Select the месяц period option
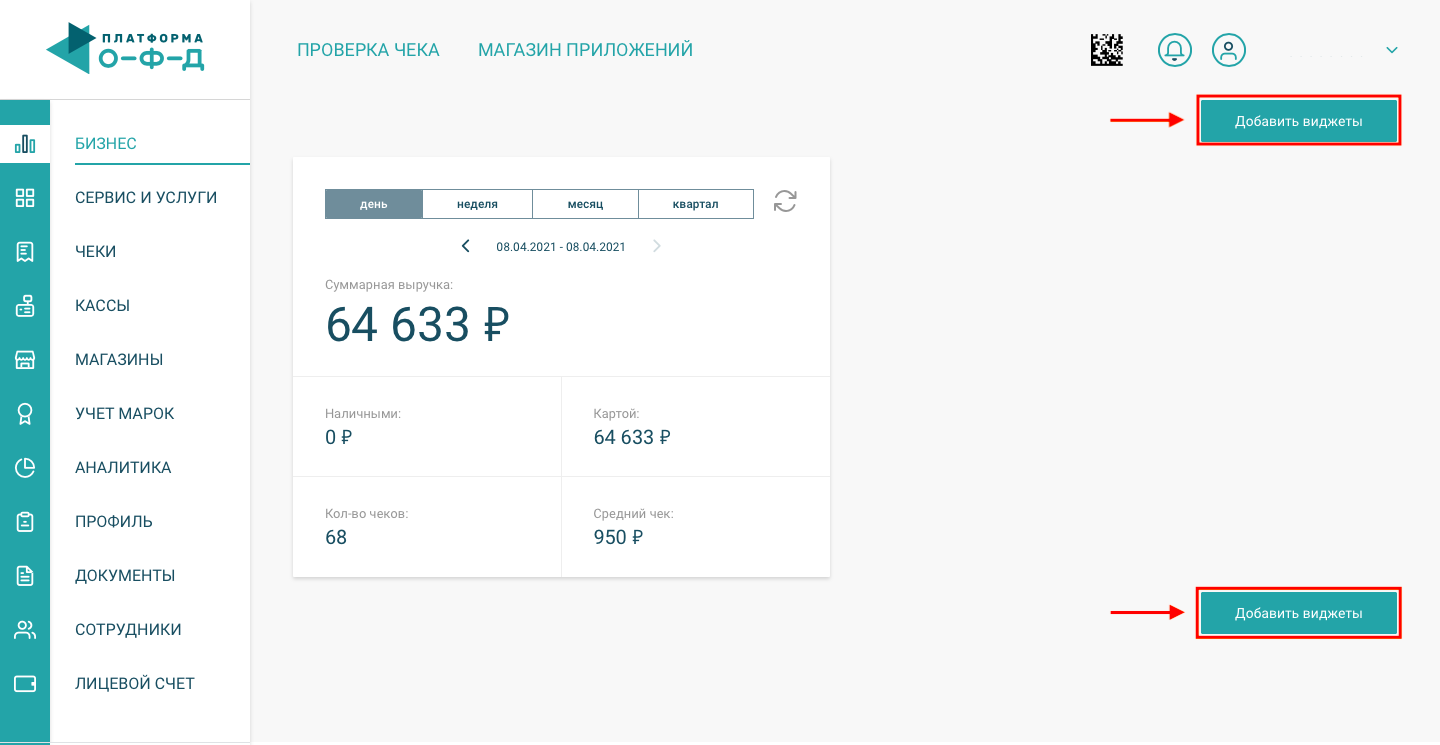The height and width of the screenshot is (745, 1440). 585,204
